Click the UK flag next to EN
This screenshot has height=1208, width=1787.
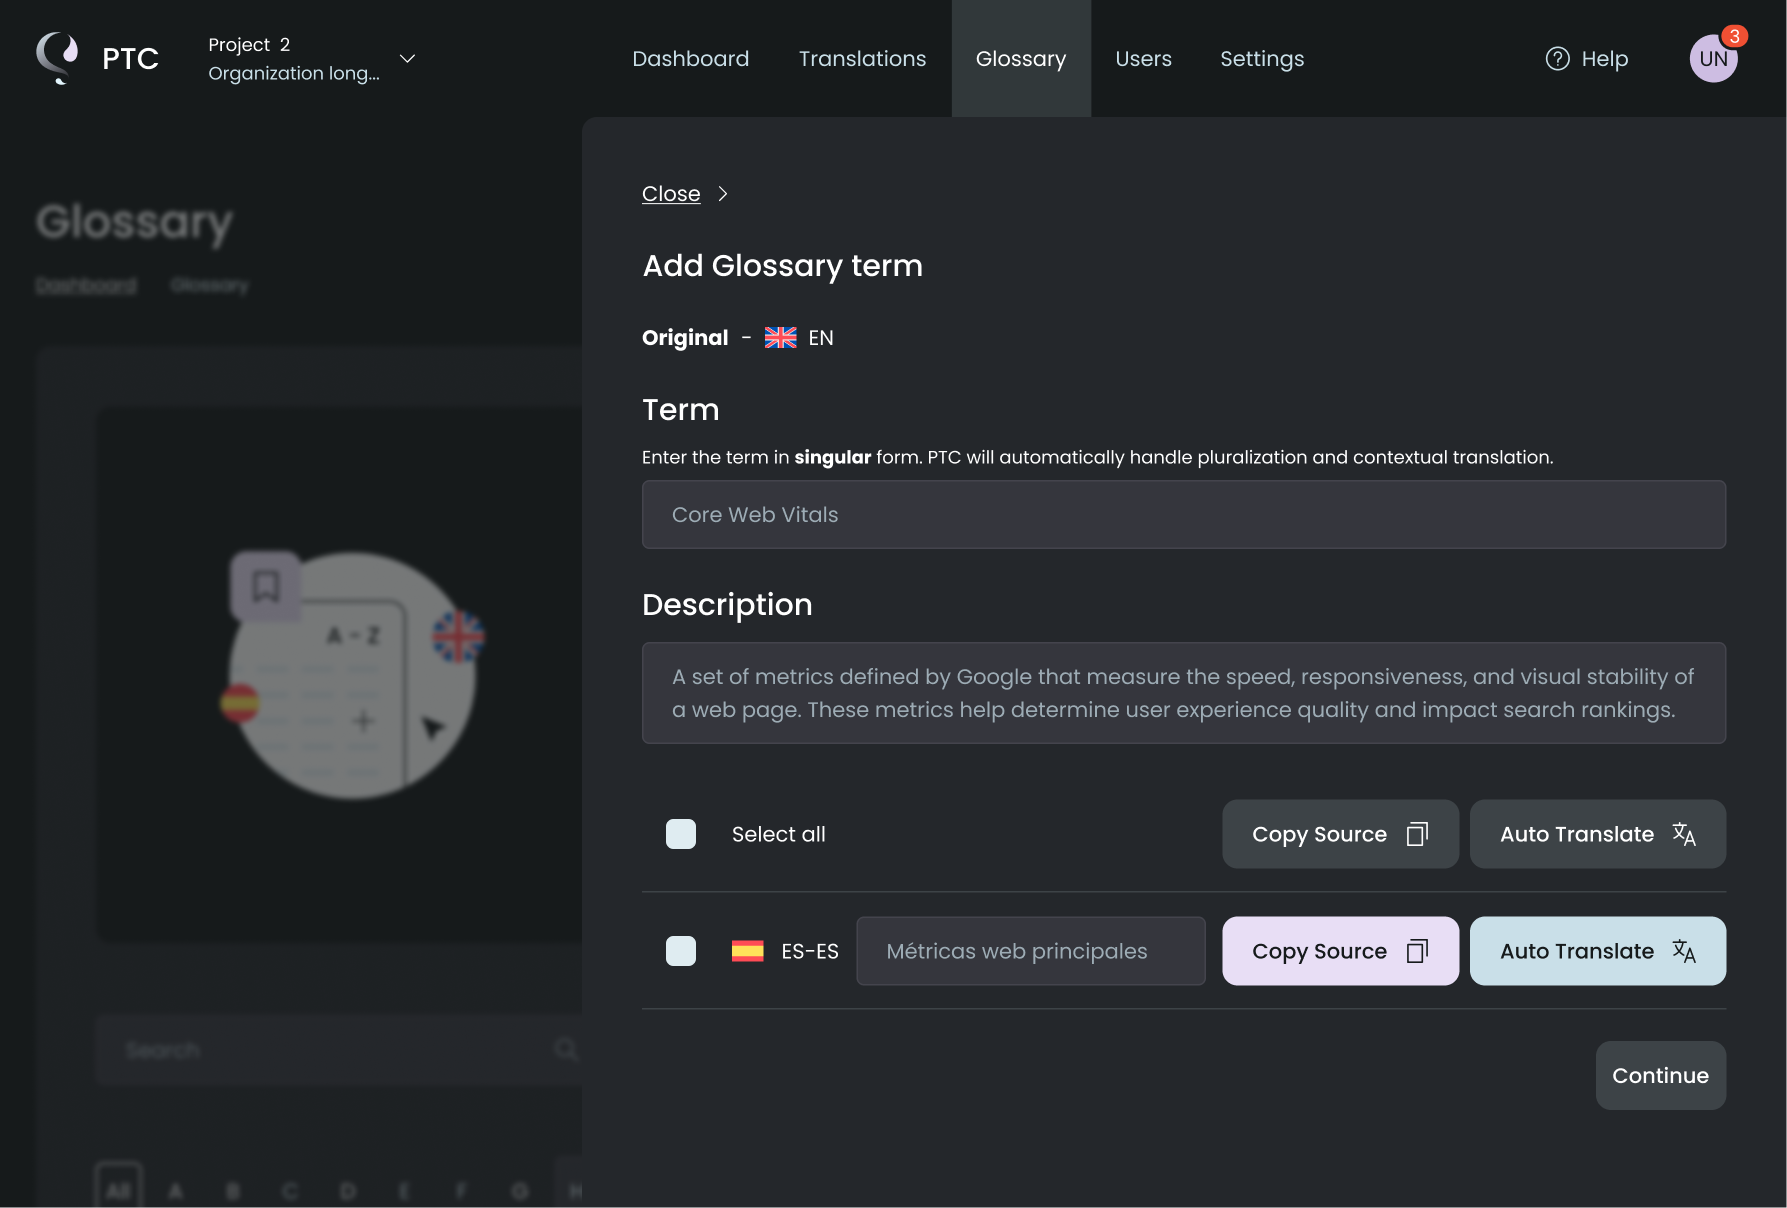[780, 338]
